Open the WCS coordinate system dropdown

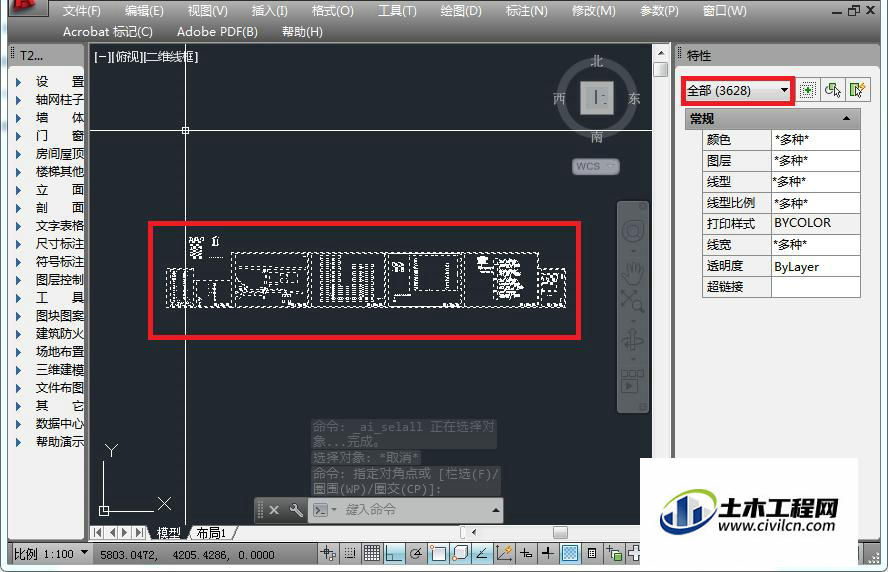tap(596, 167)
